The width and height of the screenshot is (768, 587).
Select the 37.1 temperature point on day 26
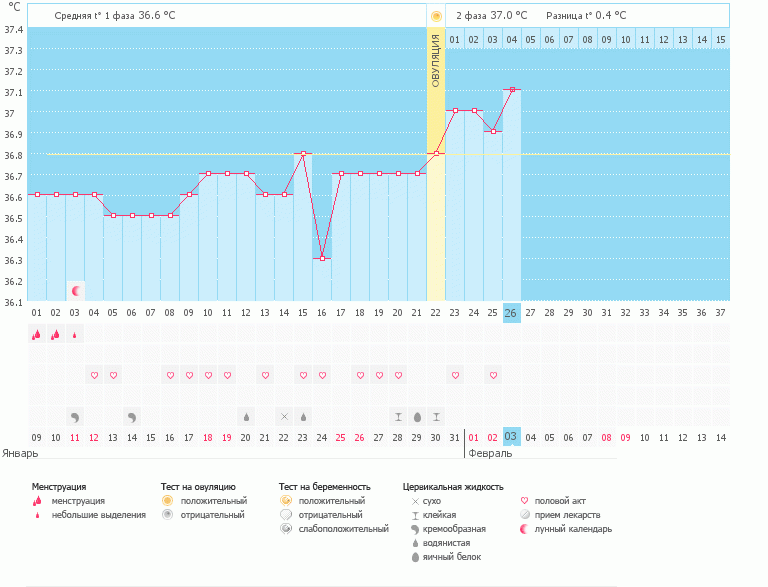pos(512,90)
